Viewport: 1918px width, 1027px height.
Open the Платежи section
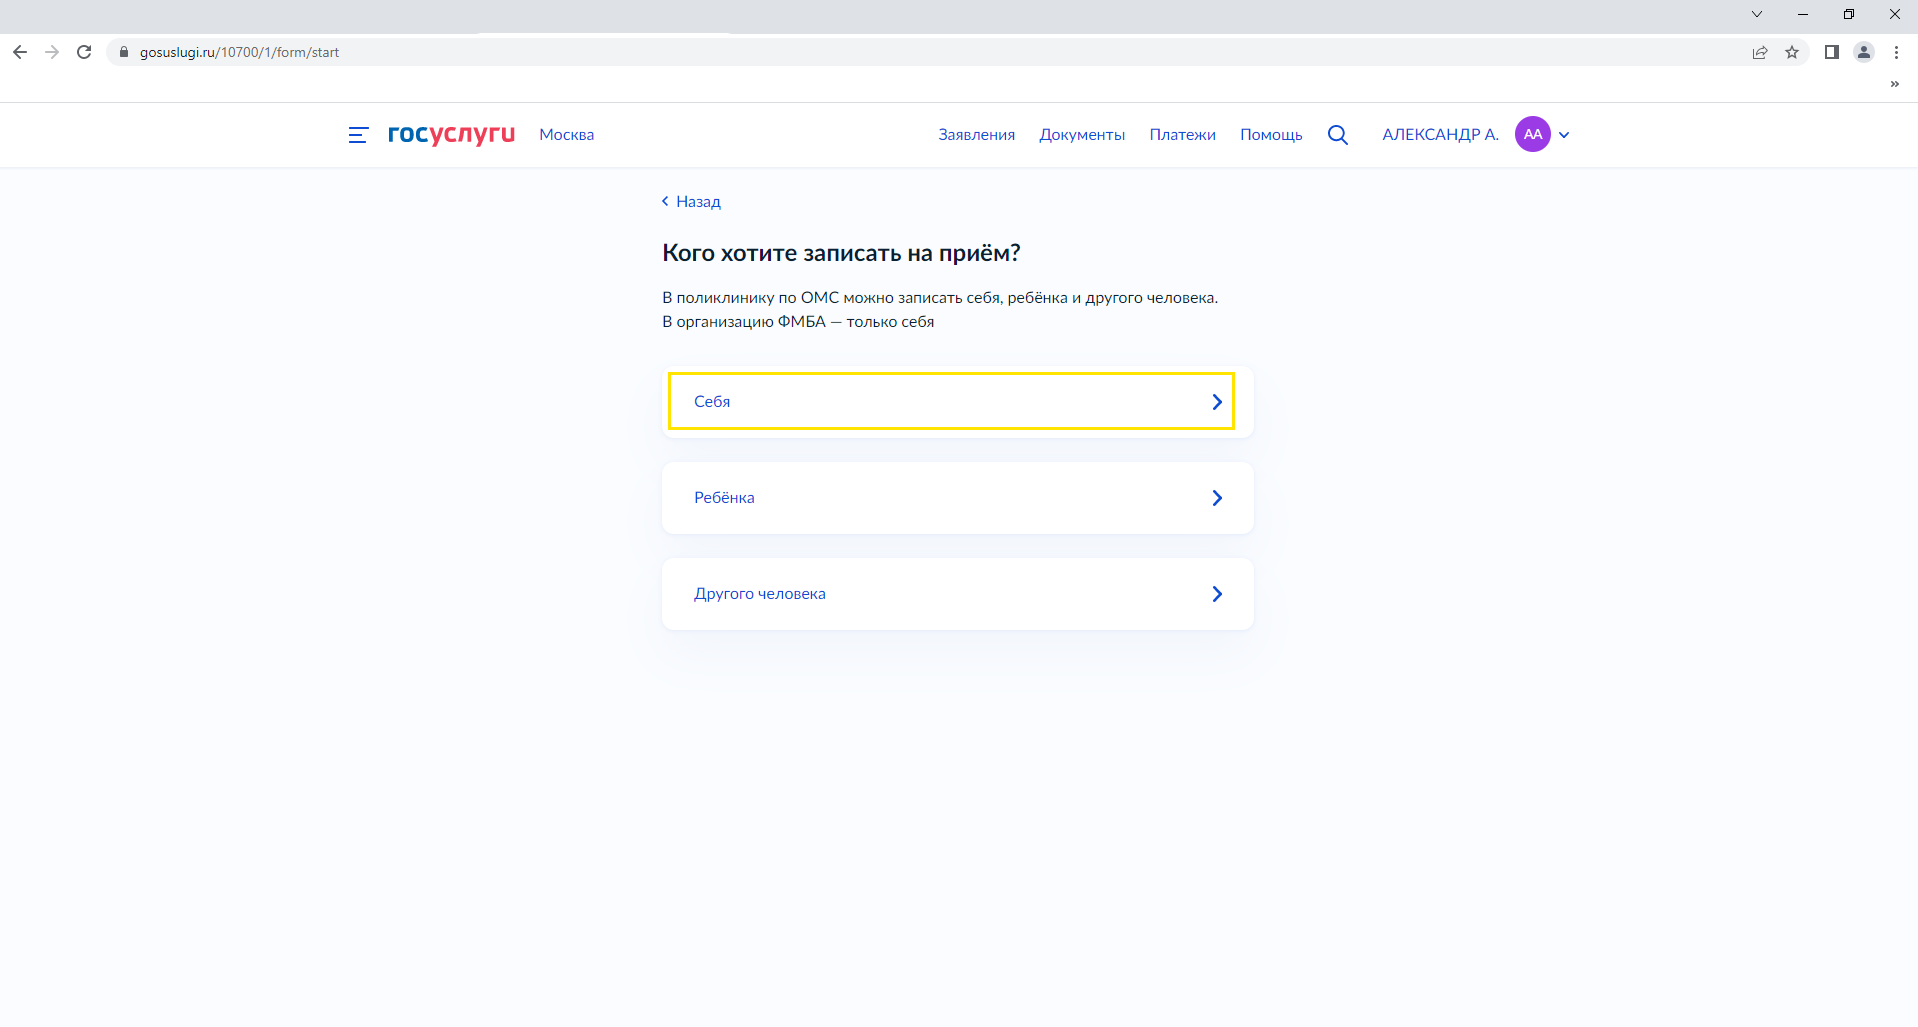[x=1182, y=135]
